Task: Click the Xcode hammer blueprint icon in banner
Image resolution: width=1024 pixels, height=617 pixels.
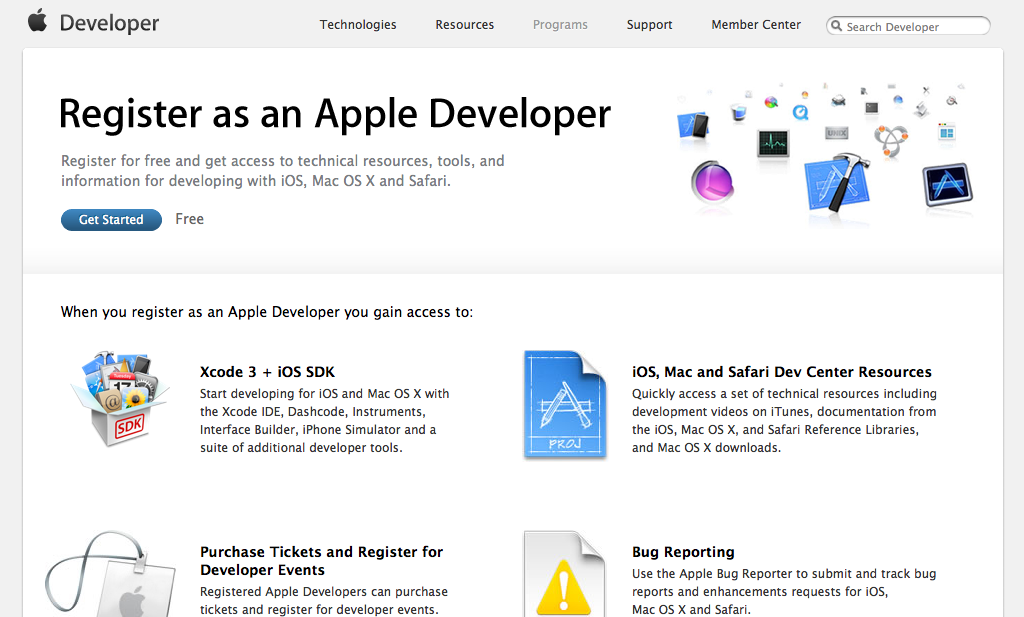Action: click(837, 183)
